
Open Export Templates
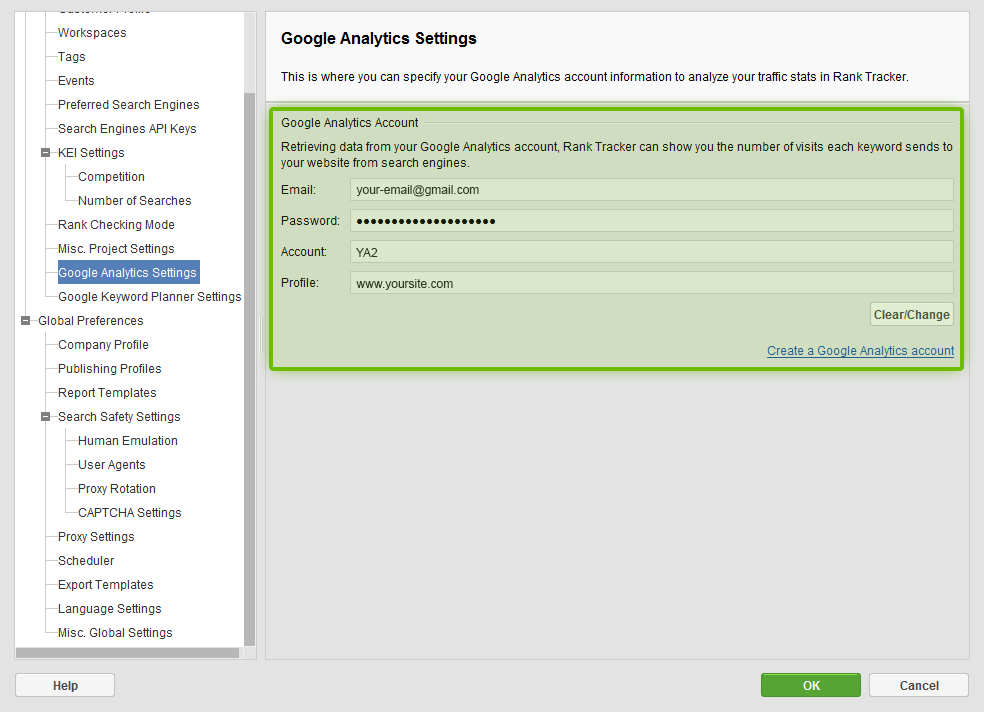point(105,585)
